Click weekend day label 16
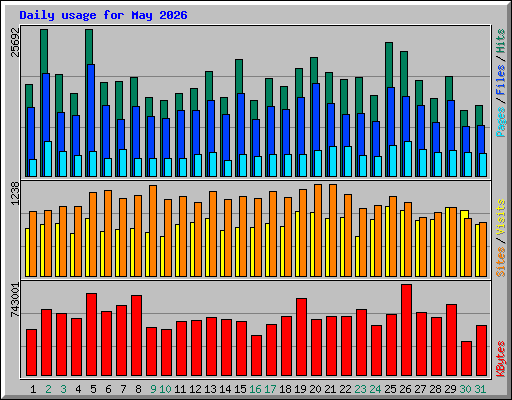The width and height of the screenshot is (512, 400). pyautogui.click(x=255, y=389)
